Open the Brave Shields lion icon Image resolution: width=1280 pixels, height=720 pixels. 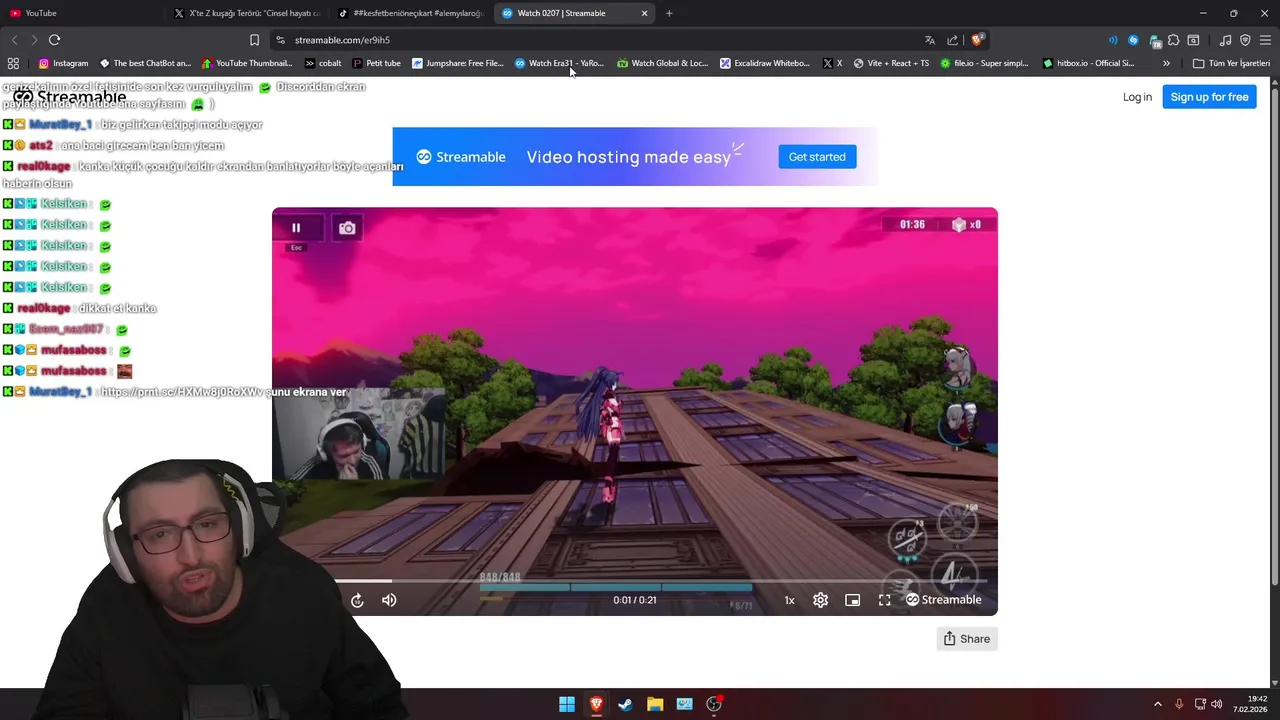[x=977, y=40]
